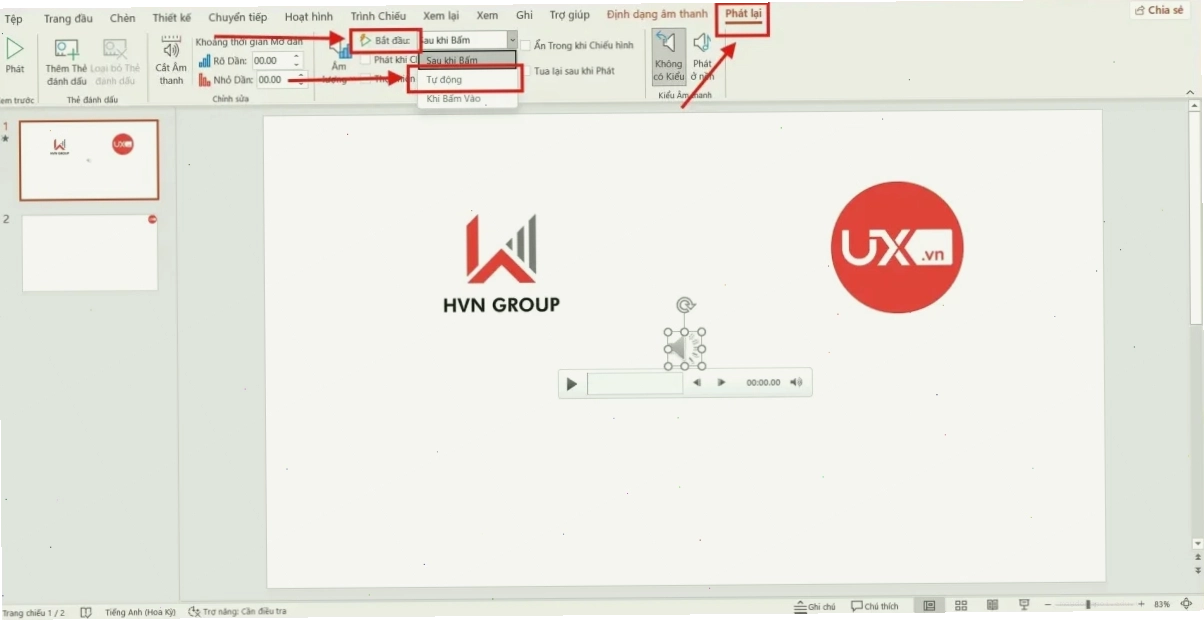The height and width of the screenshot is (620, 1204).
Task: Click the zoom slider in status bar
Action: coord(1094,605)
